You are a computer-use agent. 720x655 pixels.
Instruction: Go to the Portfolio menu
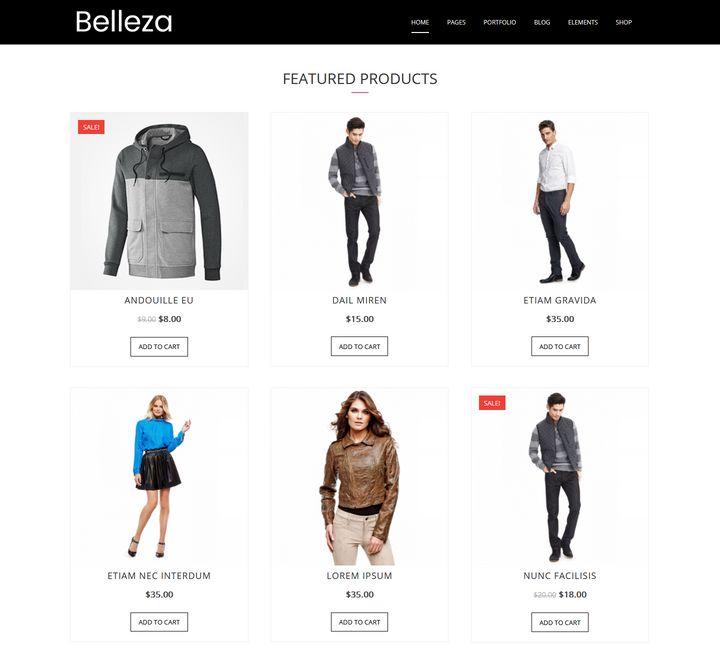pyautogui.click(x=500, y=22)
